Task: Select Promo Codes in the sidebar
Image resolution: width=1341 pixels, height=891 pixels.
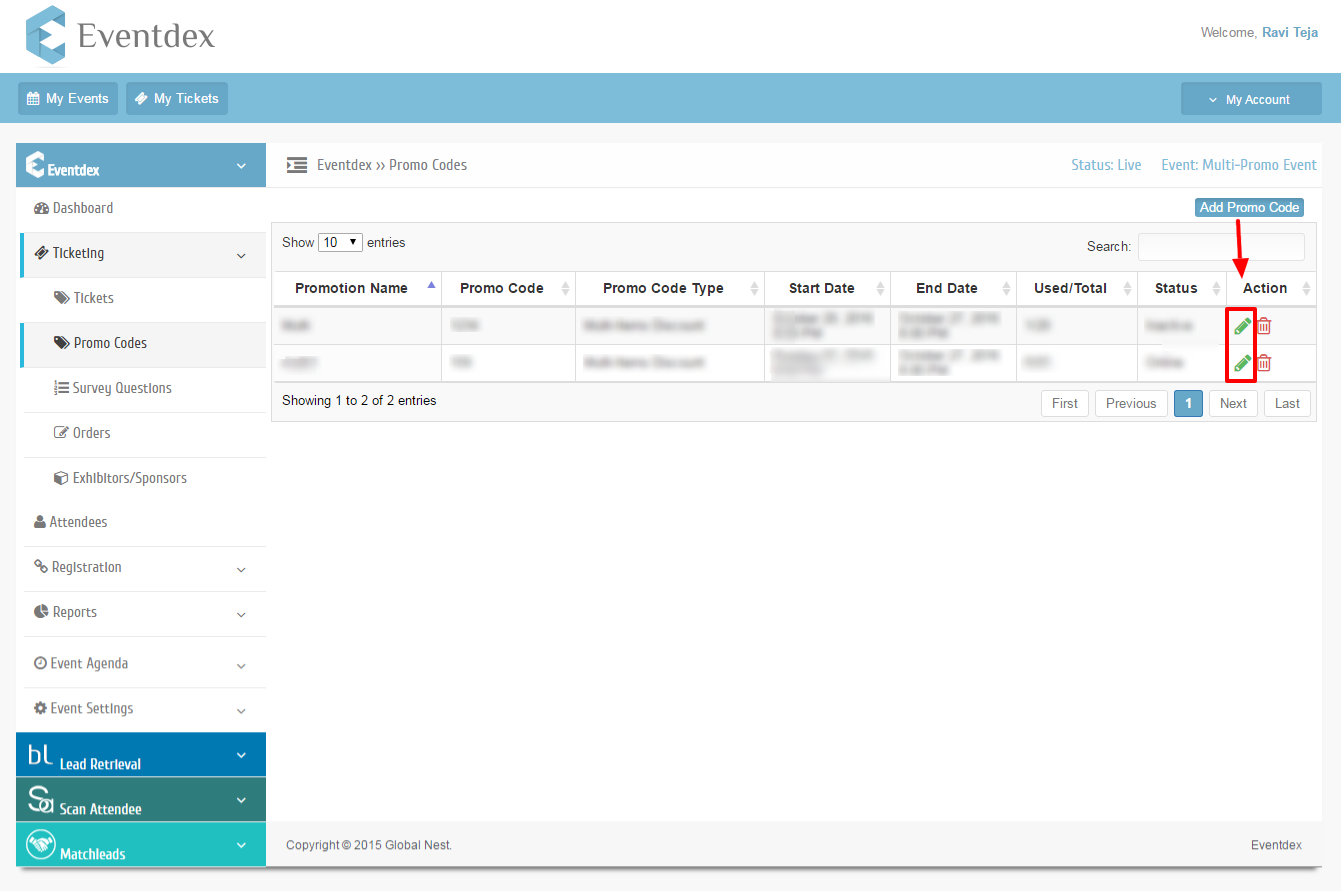Action: coord(143,343)
